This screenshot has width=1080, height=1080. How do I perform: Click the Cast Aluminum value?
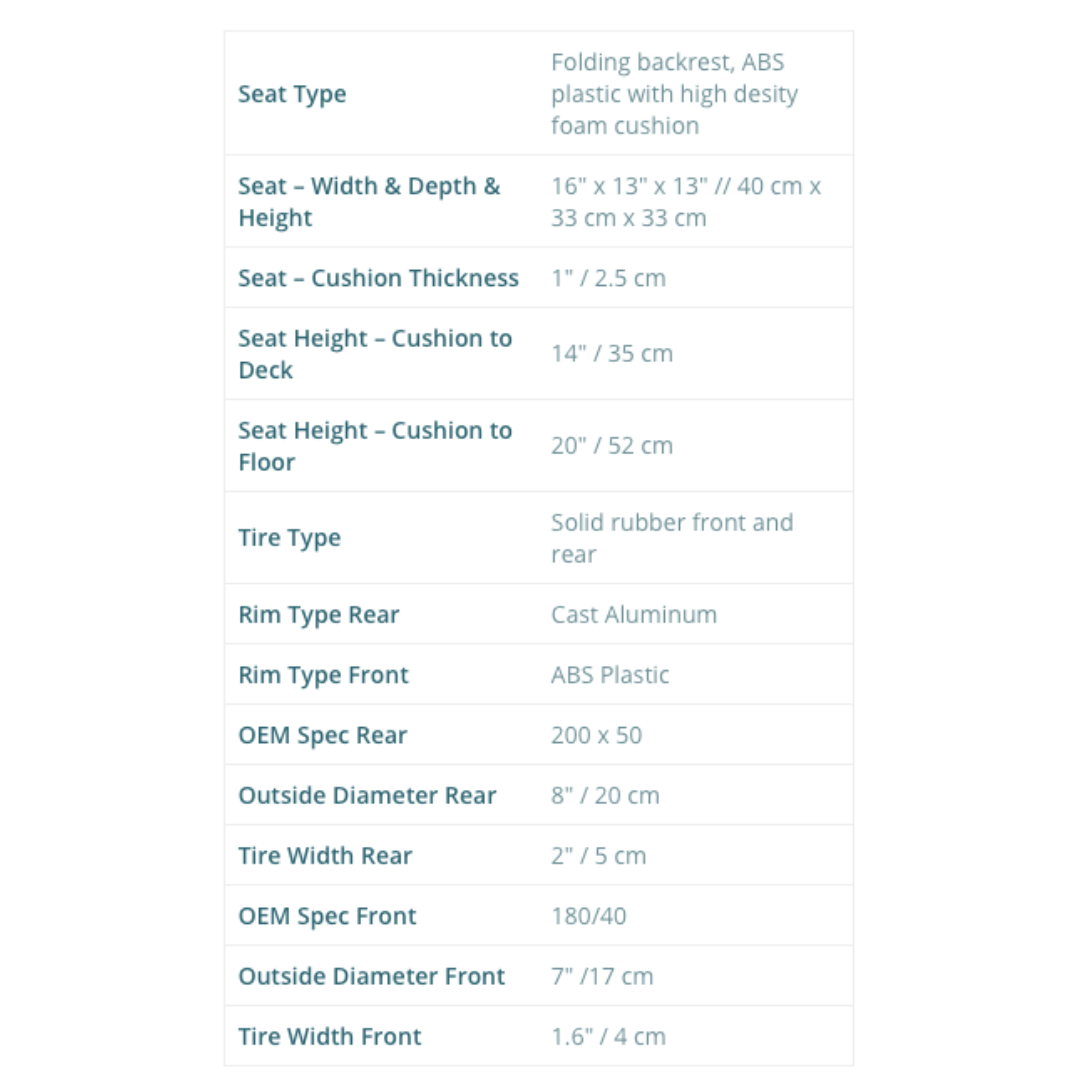coord(633,615)
